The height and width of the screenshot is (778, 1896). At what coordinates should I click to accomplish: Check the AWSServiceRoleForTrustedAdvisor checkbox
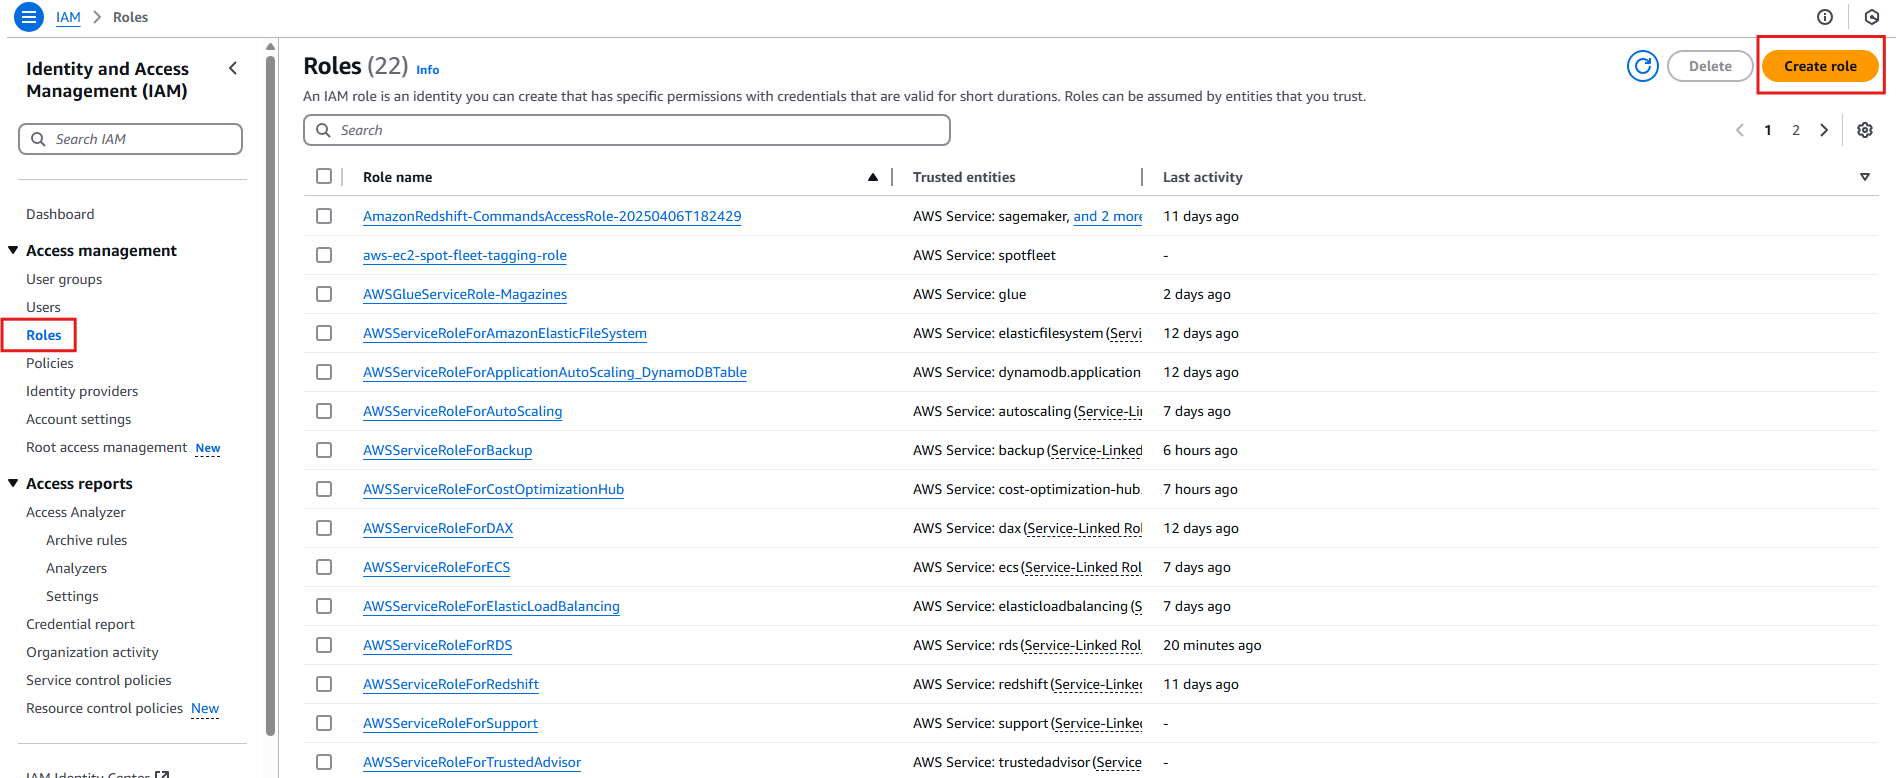(324, 762)
